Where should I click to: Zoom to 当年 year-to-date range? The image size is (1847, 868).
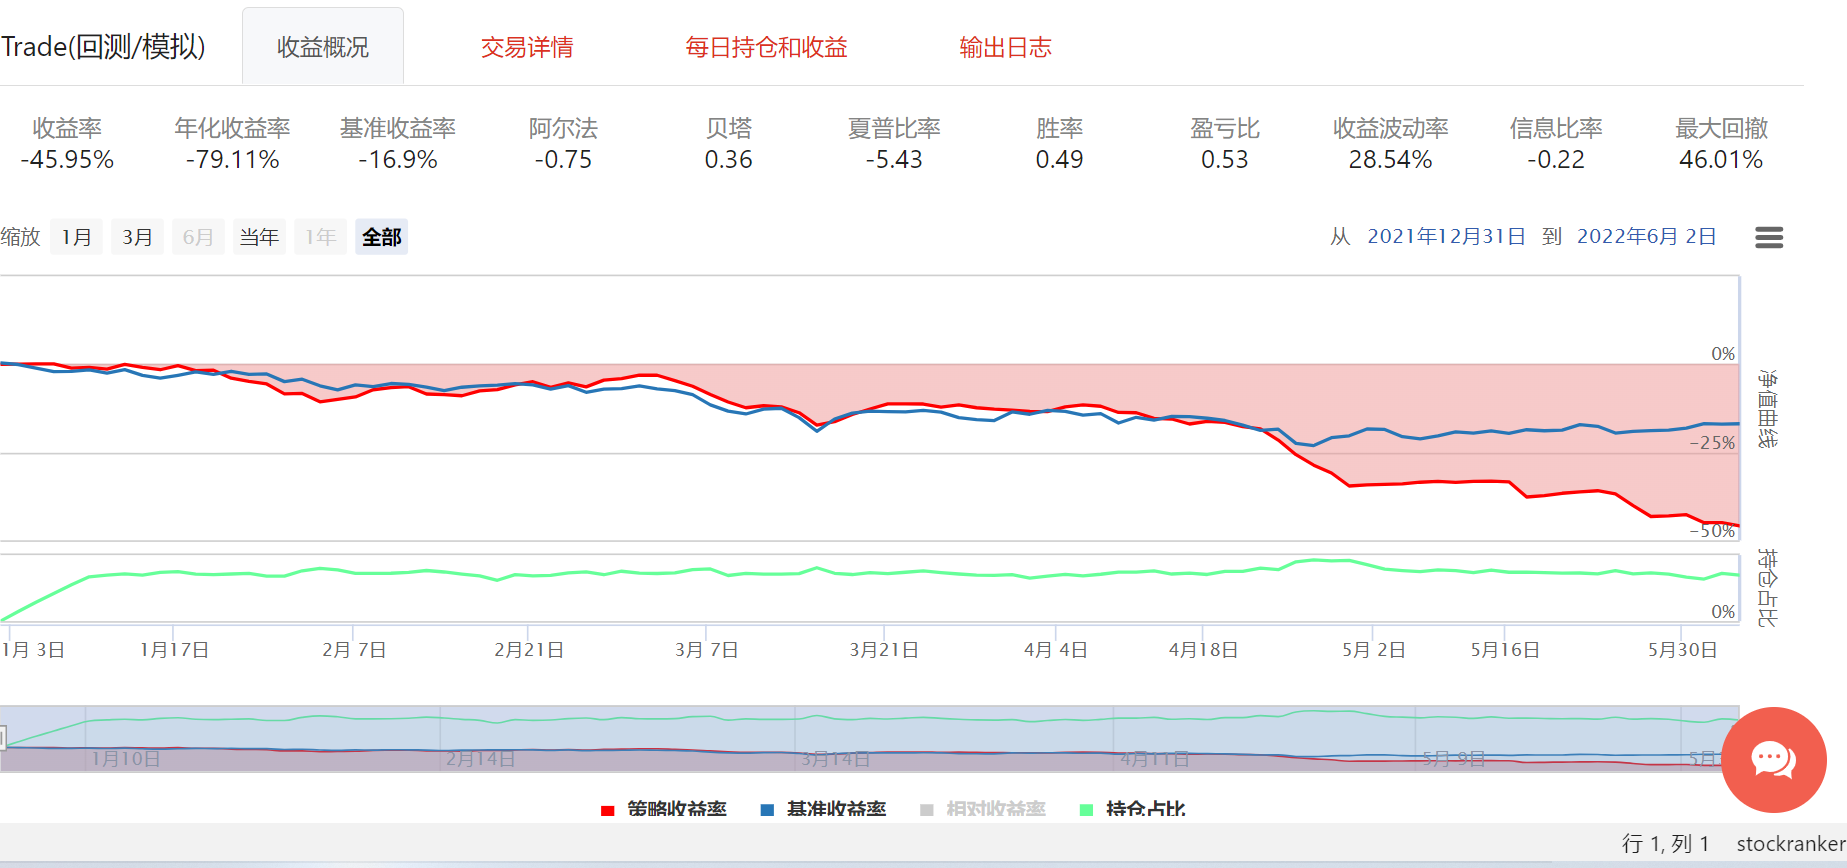(259, 237)
